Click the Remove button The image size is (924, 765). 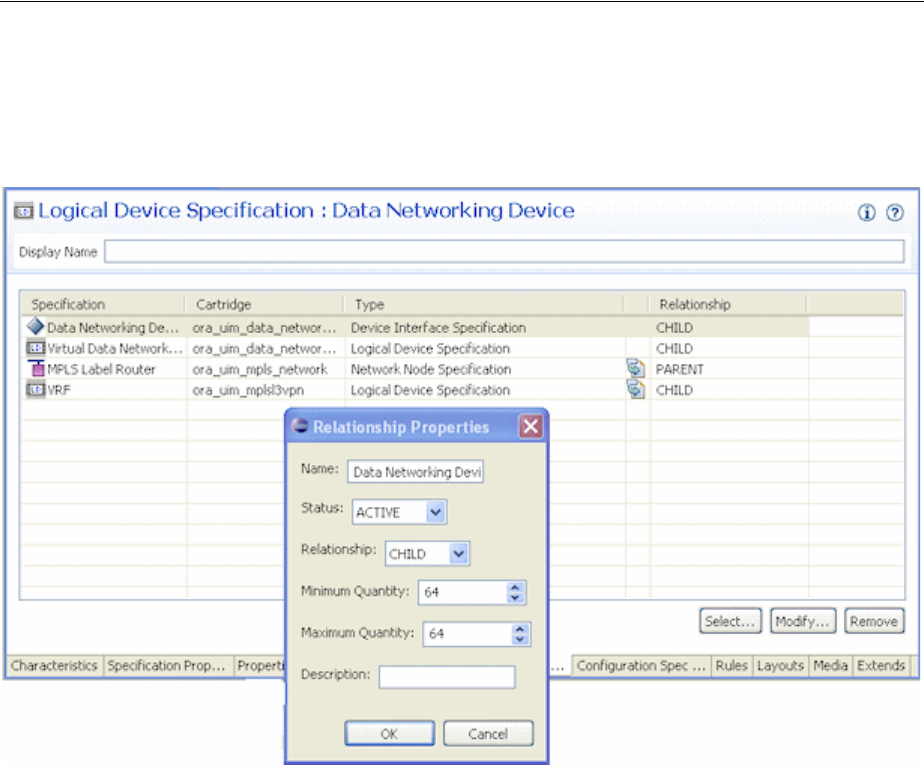tap(873, 621)
